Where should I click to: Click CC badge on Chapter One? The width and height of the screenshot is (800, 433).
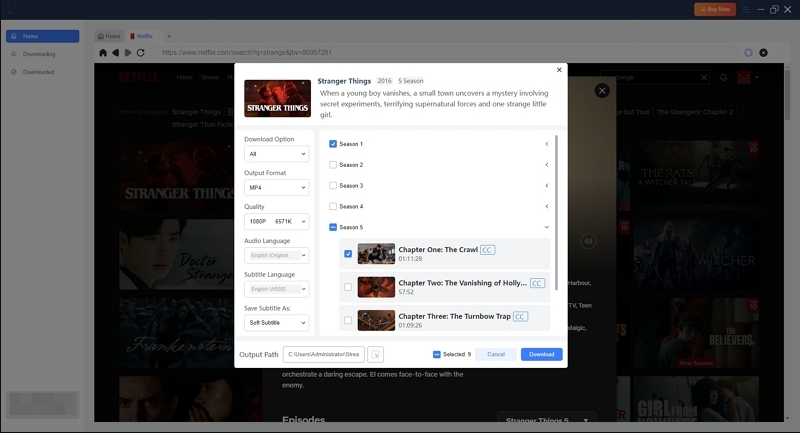pos(487,250)
